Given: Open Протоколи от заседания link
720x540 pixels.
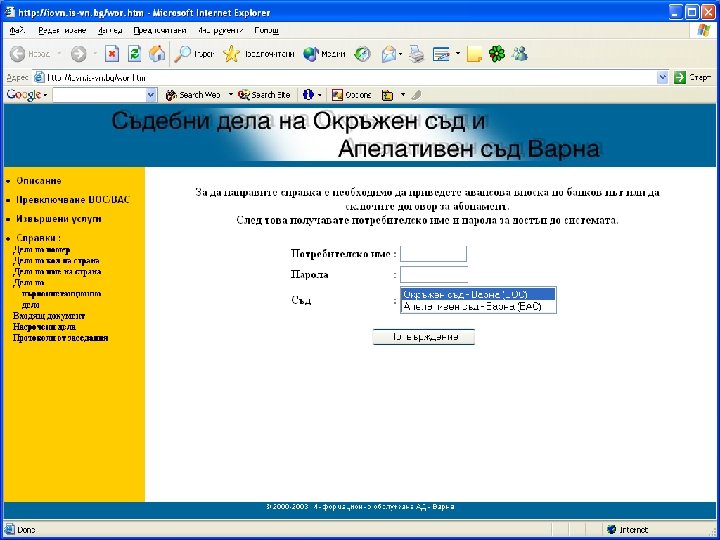Looking at the screenshot, I should pos(60,338).
